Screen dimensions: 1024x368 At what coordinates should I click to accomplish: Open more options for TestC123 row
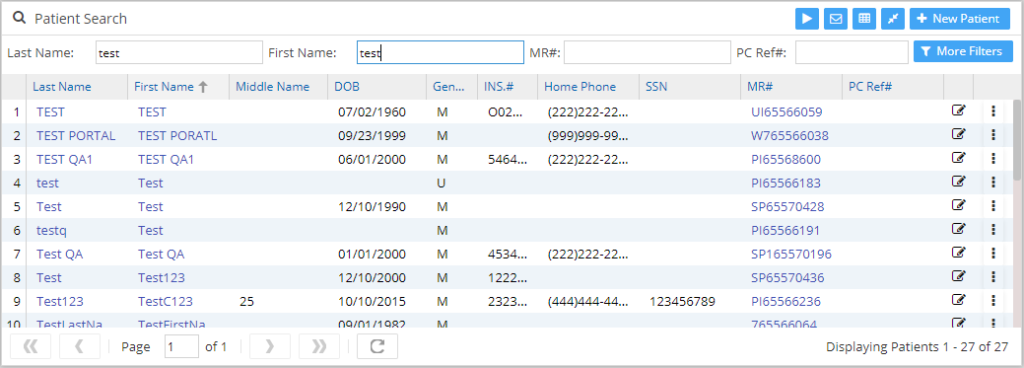point(993,301)
